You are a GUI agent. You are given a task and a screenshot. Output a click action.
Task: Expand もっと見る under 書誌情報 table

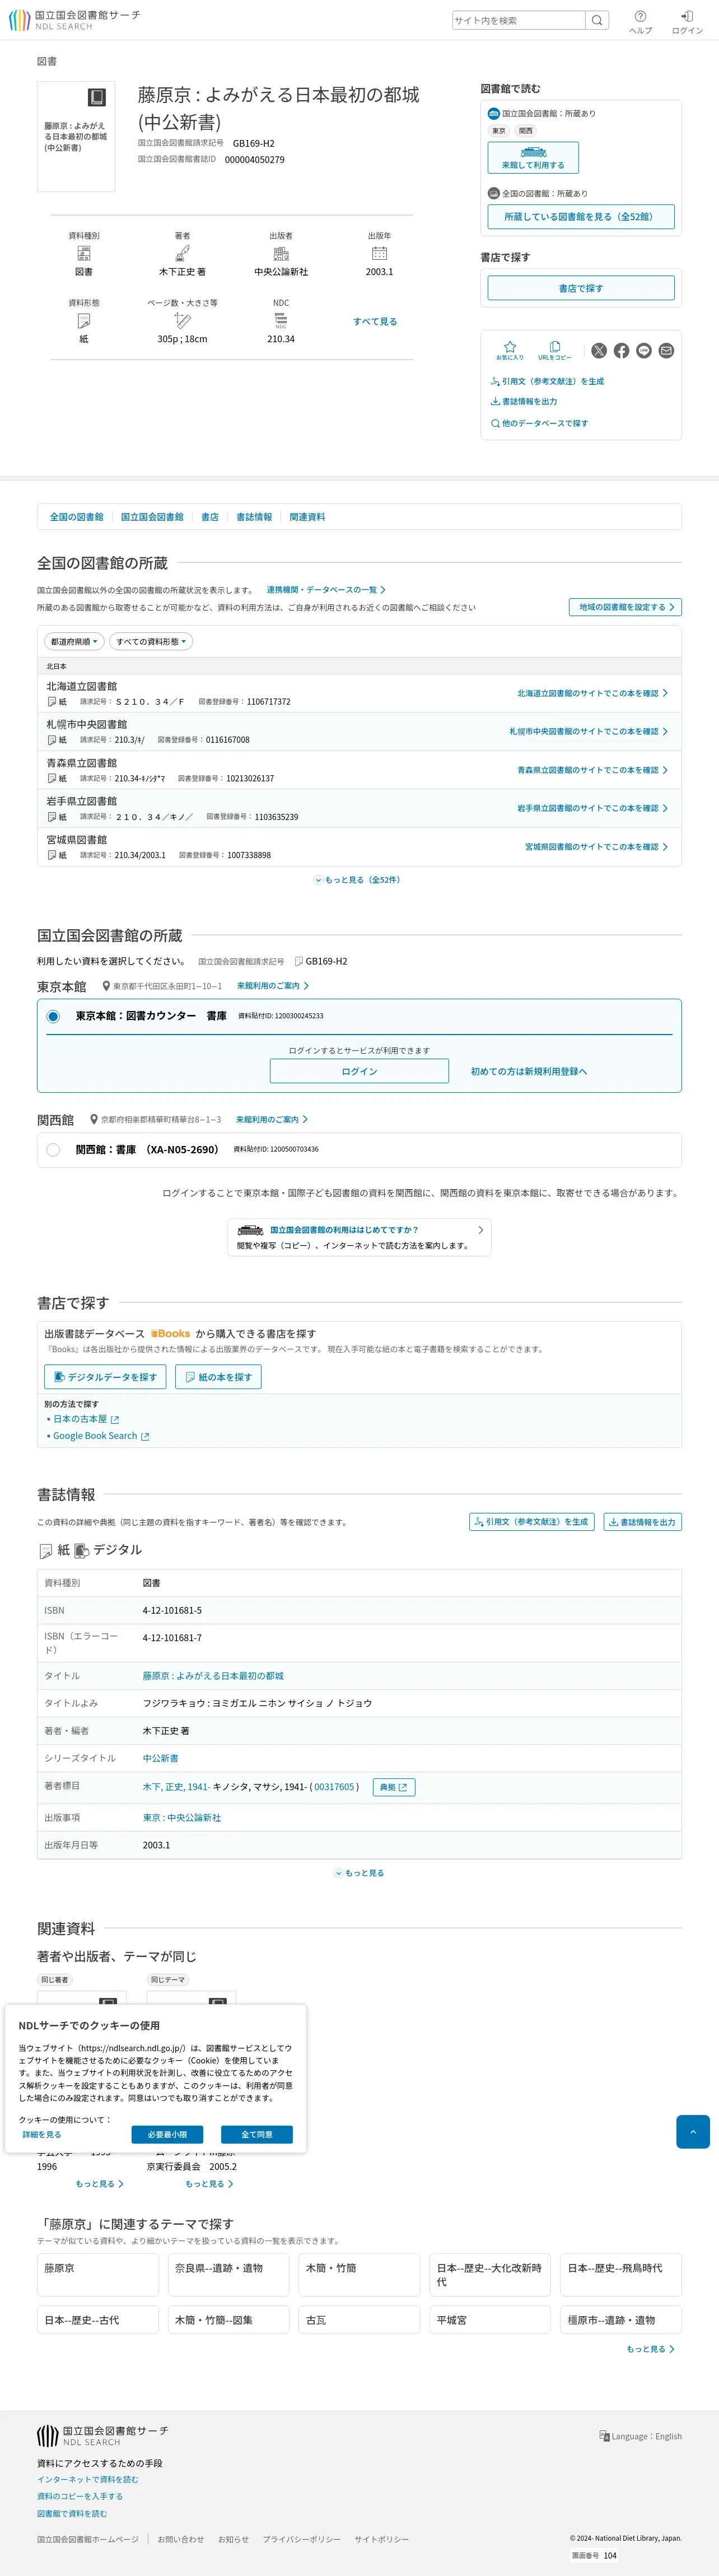pos(359,1873)
